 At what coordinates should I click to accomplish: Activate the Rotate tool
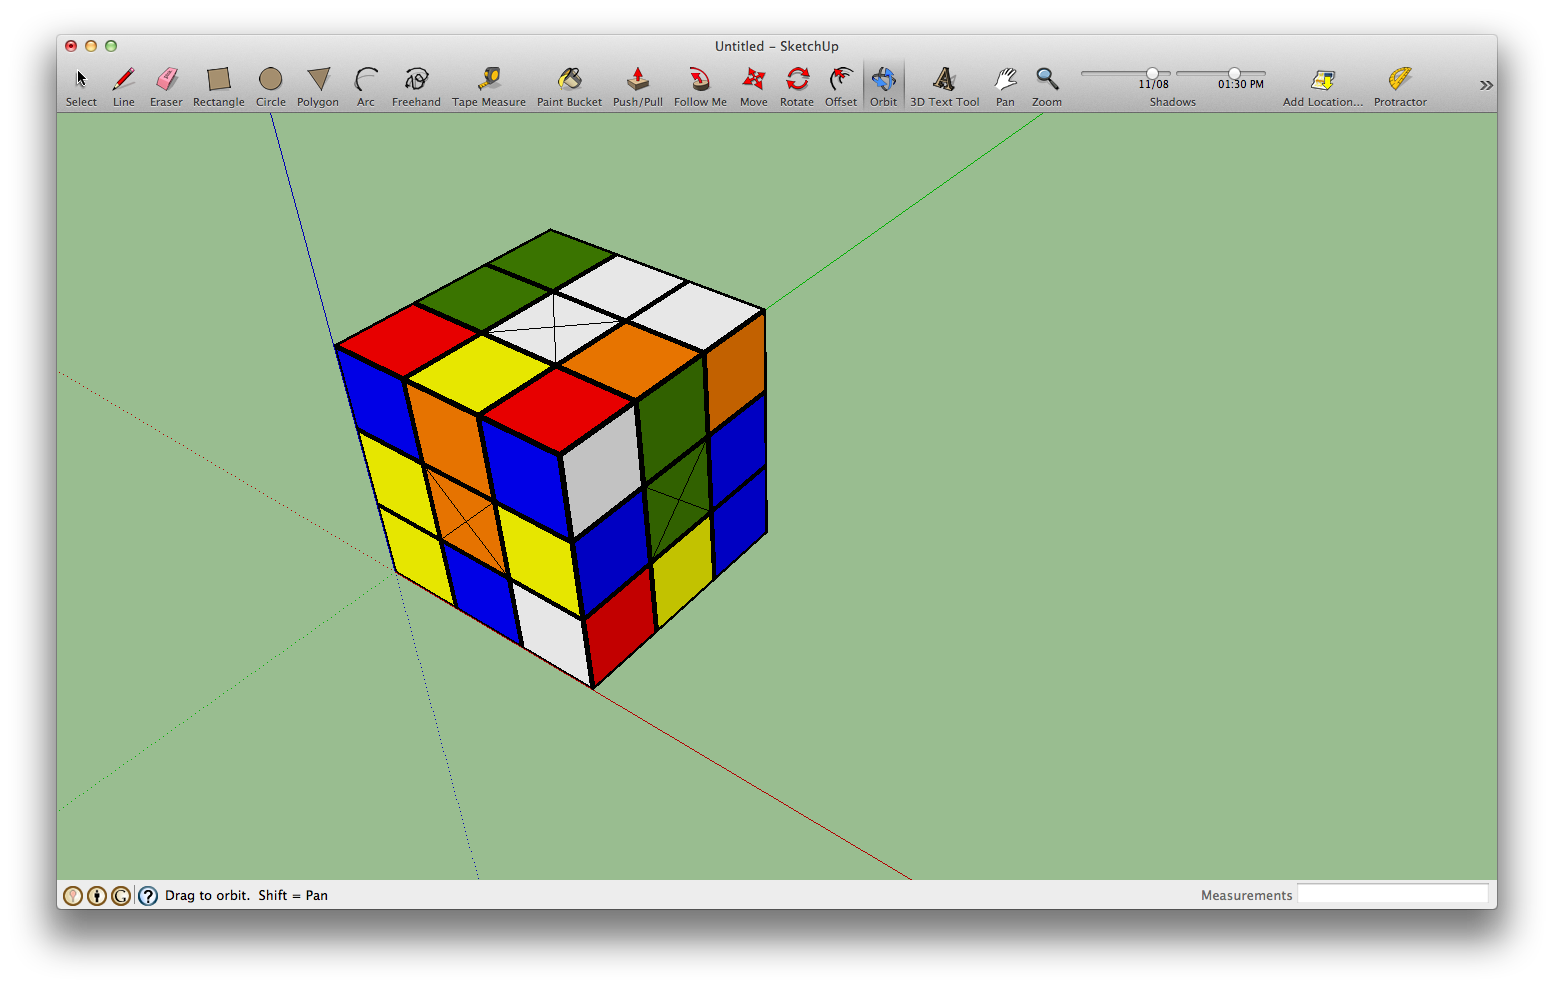(797, 86)
